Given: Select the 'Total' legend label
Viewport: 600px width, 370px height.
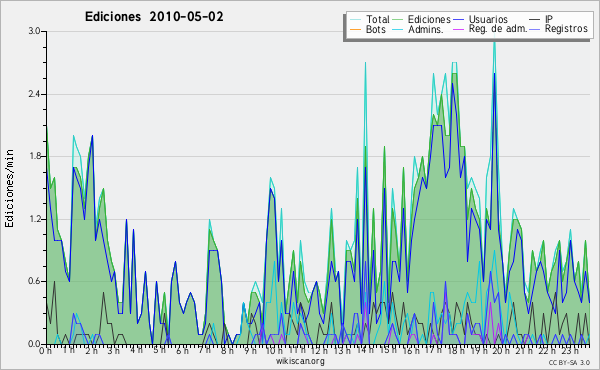Looking at the screenshot, I should coord(378,19).
